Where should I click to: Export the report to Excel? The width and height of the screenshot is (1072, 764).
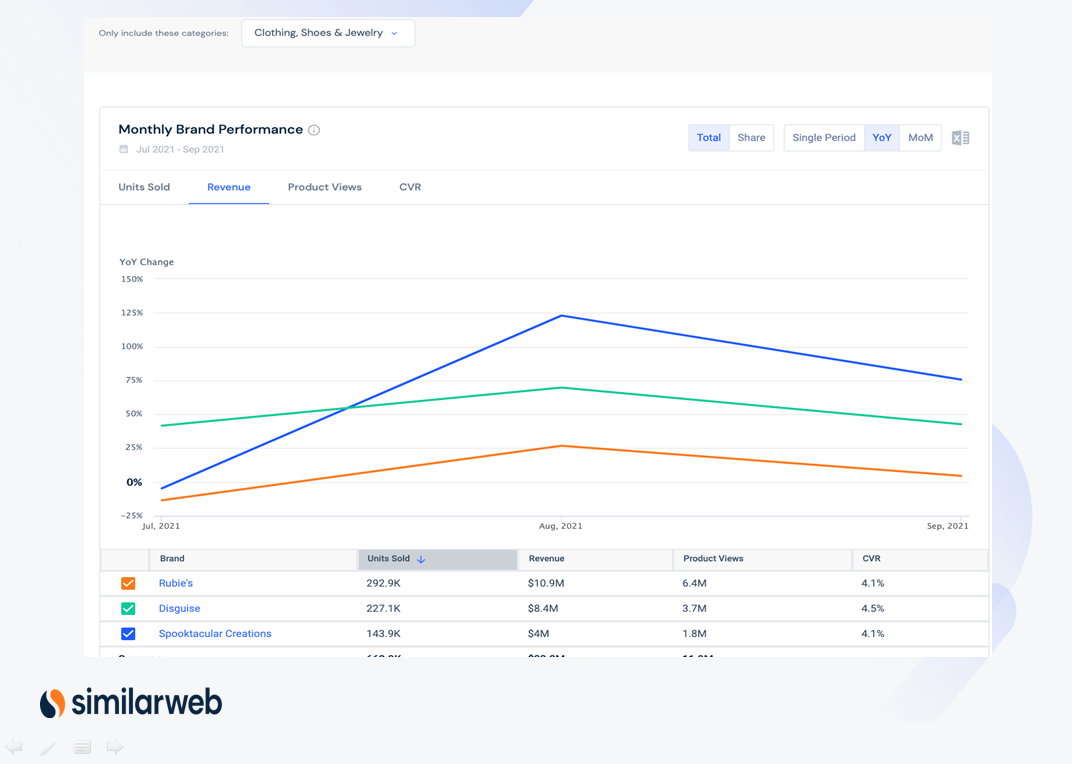pos(960,137)
